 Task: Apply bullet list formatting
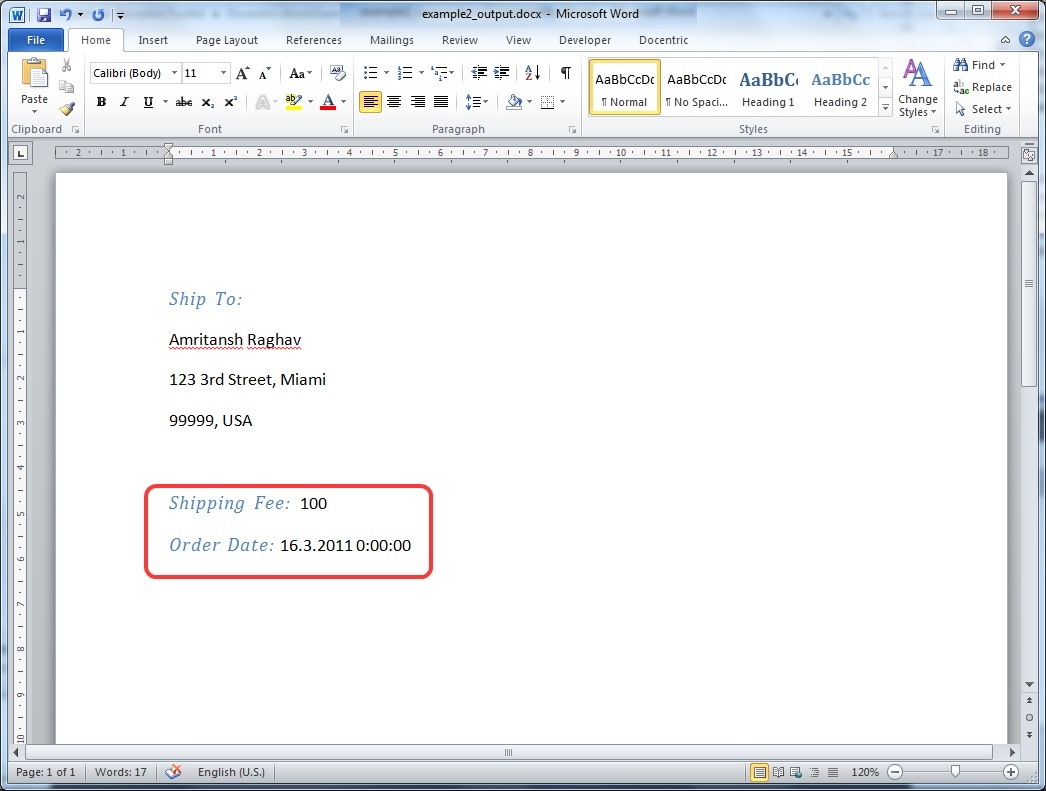point(370,73)
